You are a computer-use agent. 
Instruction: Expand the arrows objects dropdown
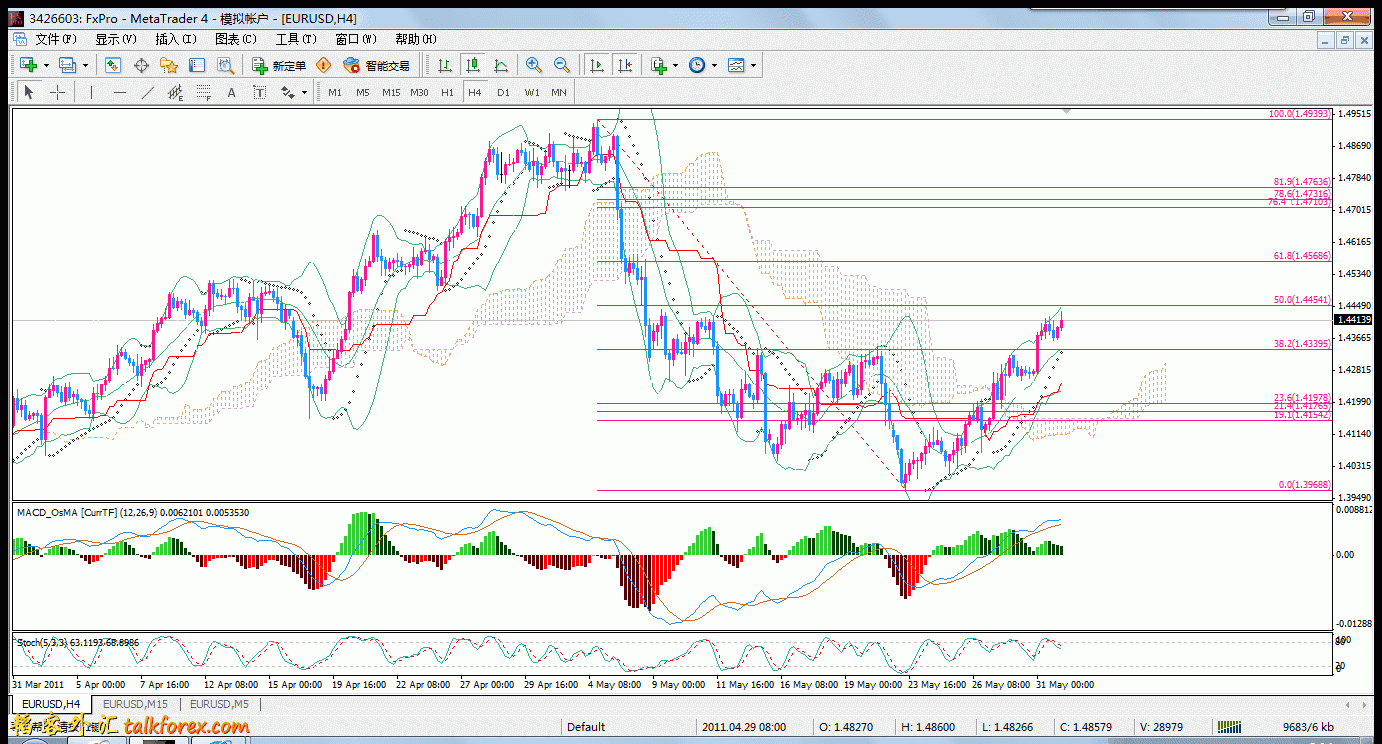coord(304,92)
